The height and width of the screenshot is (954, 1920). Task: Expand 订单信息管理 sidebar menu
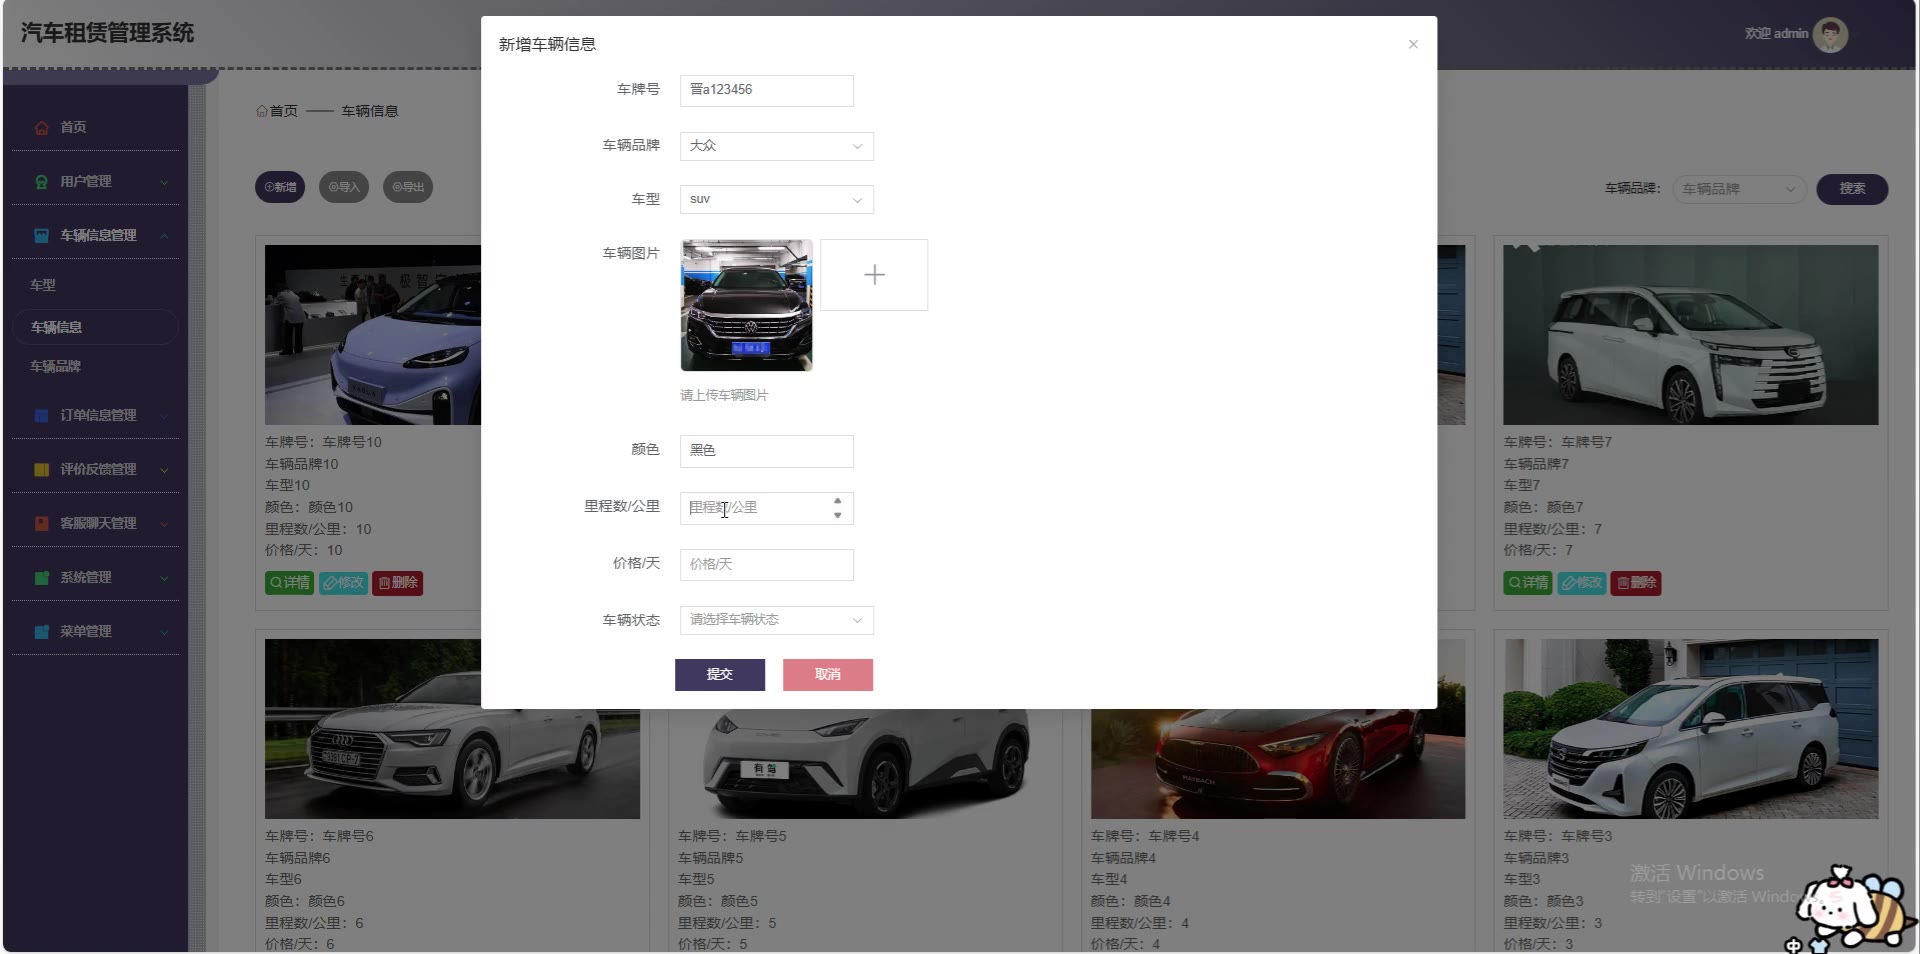tap(96, 415)
